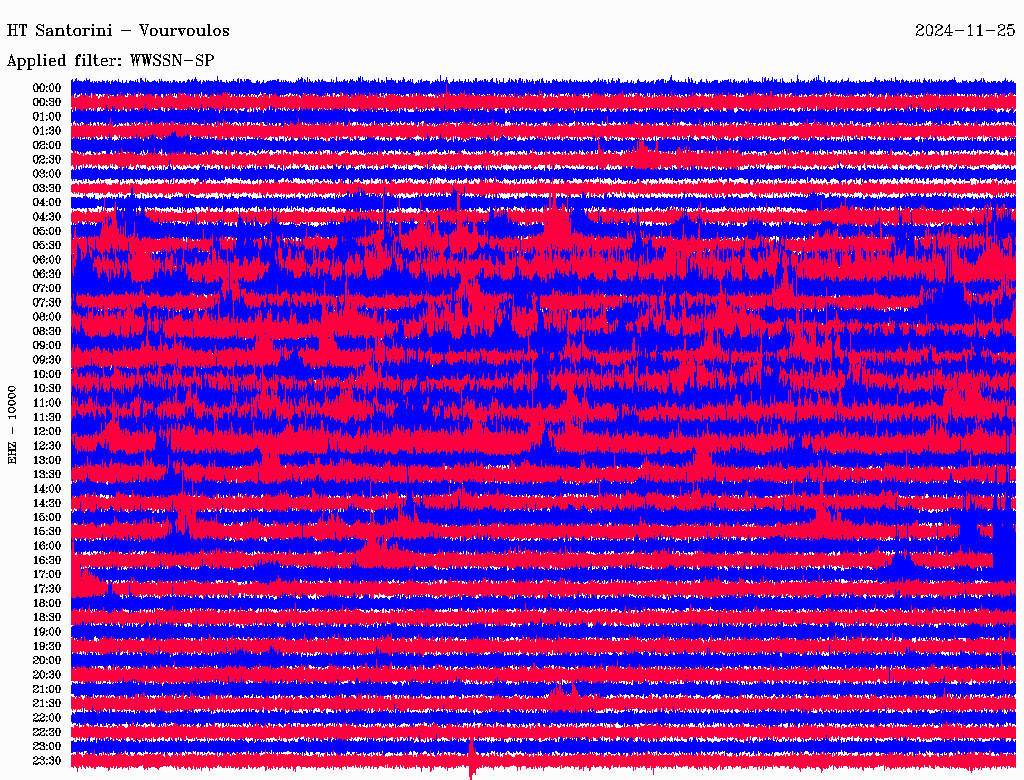Select the 14:00 time label
1024x780 pixels.
(47, 489)
